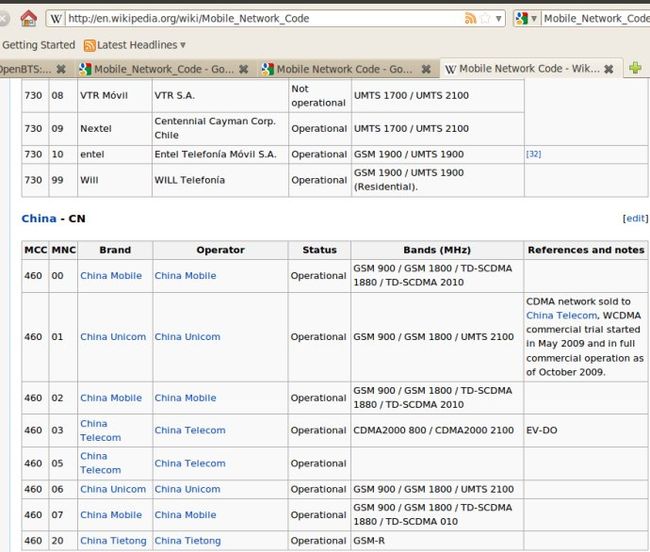
Task: Click the Not operational status cell
Action: pos(320,95)
